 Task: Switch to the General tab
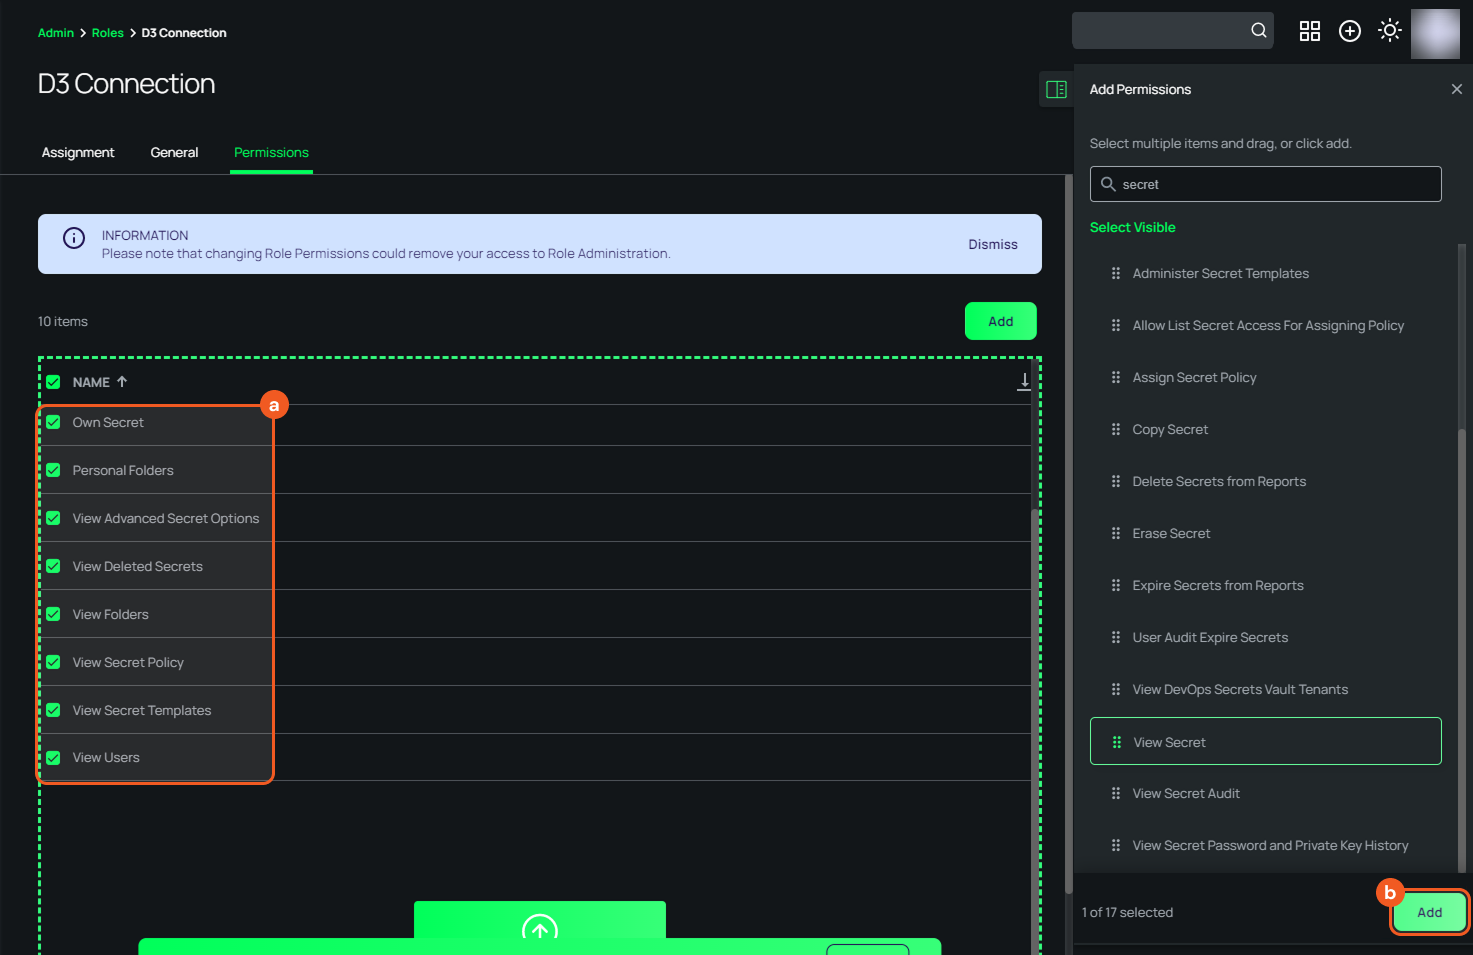[174, 153]
